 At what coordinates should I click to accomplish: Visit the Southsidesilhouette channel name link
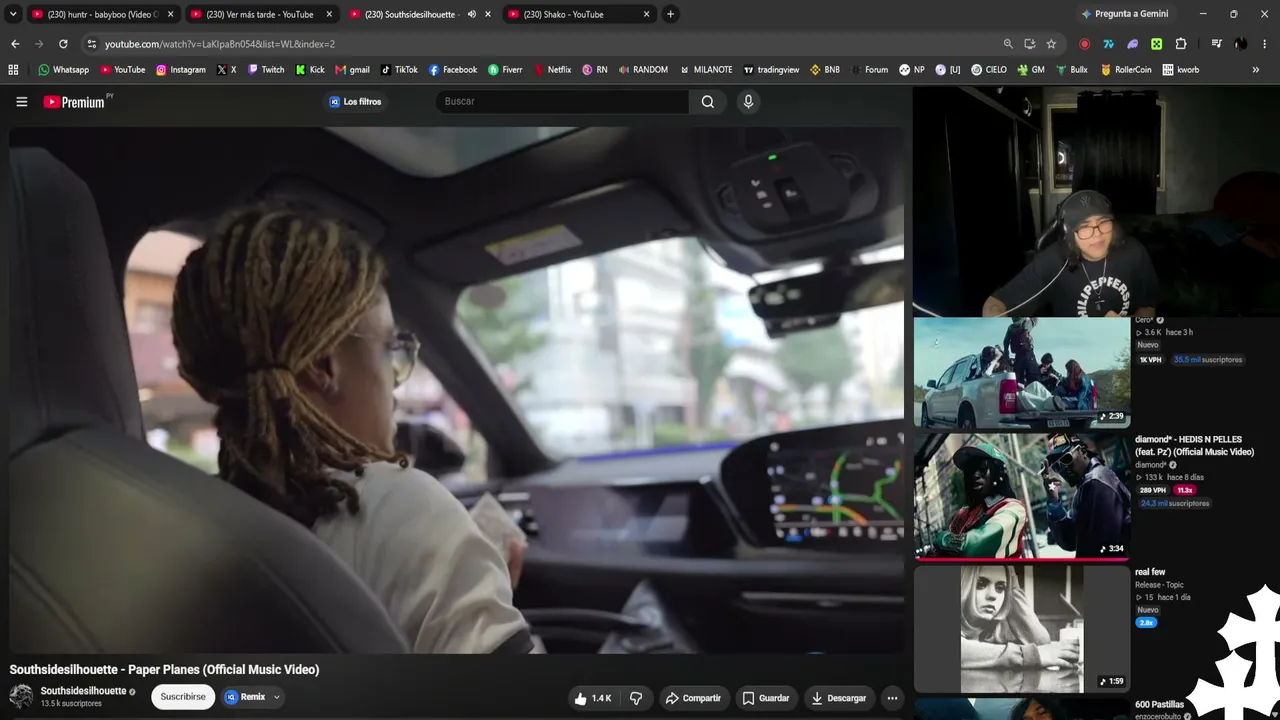[x=83, y=691]
